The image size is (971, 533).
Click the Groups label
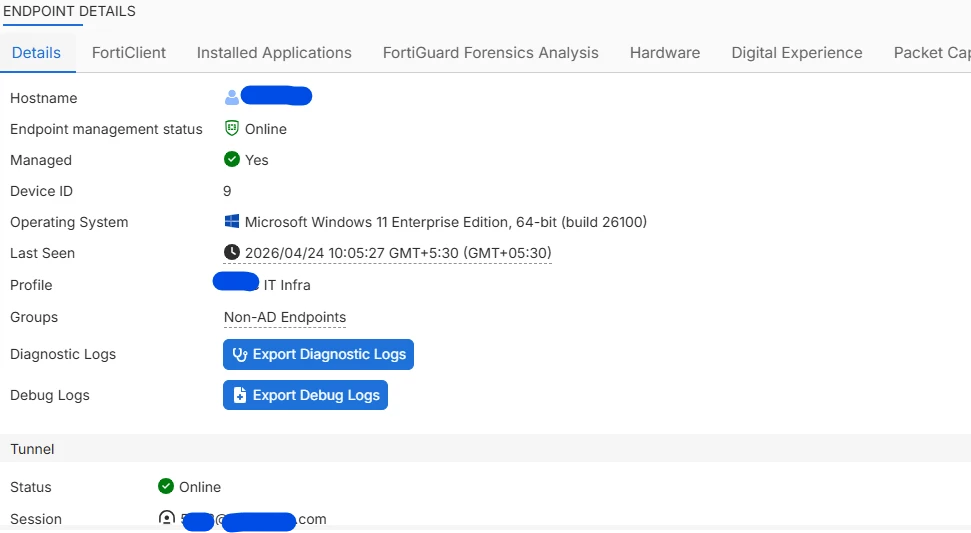point(34,317)
